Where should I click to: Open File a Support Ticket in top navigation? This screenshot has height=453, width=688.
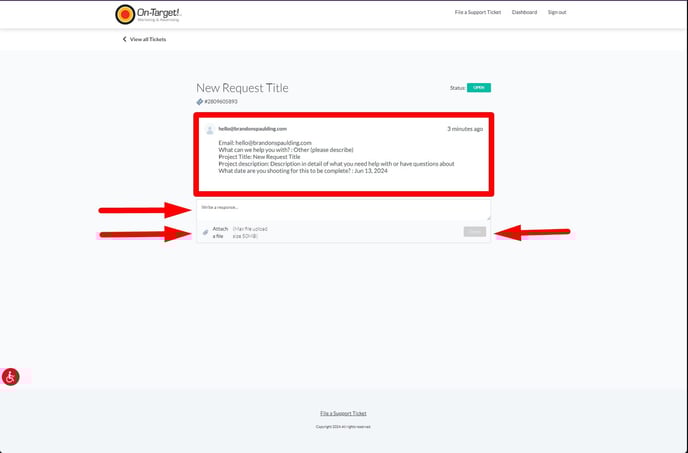pyautogui.click(x=478, y=12)
